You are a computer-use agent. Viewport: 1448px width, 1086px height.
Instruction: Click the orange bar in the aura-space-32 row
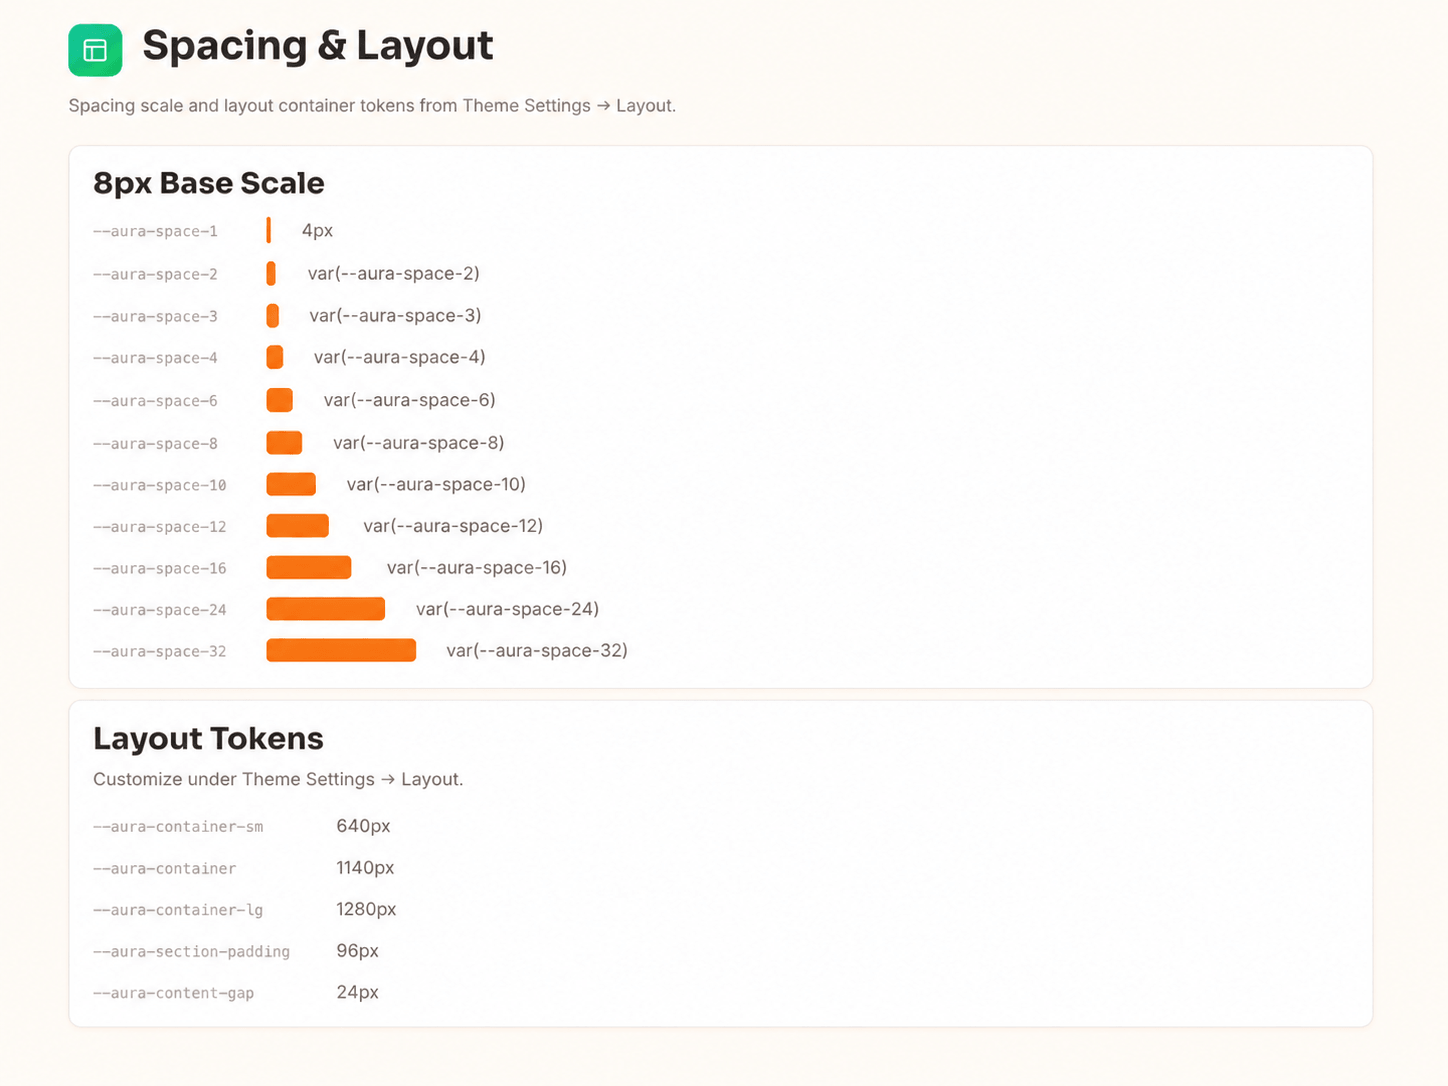[x=341, y=650]
